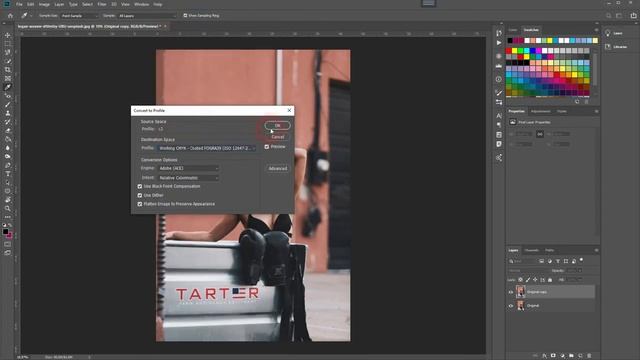The image size is (640, 360).
Task: Click the link width-height icon in Properties
Action: [x=540, y=134]
